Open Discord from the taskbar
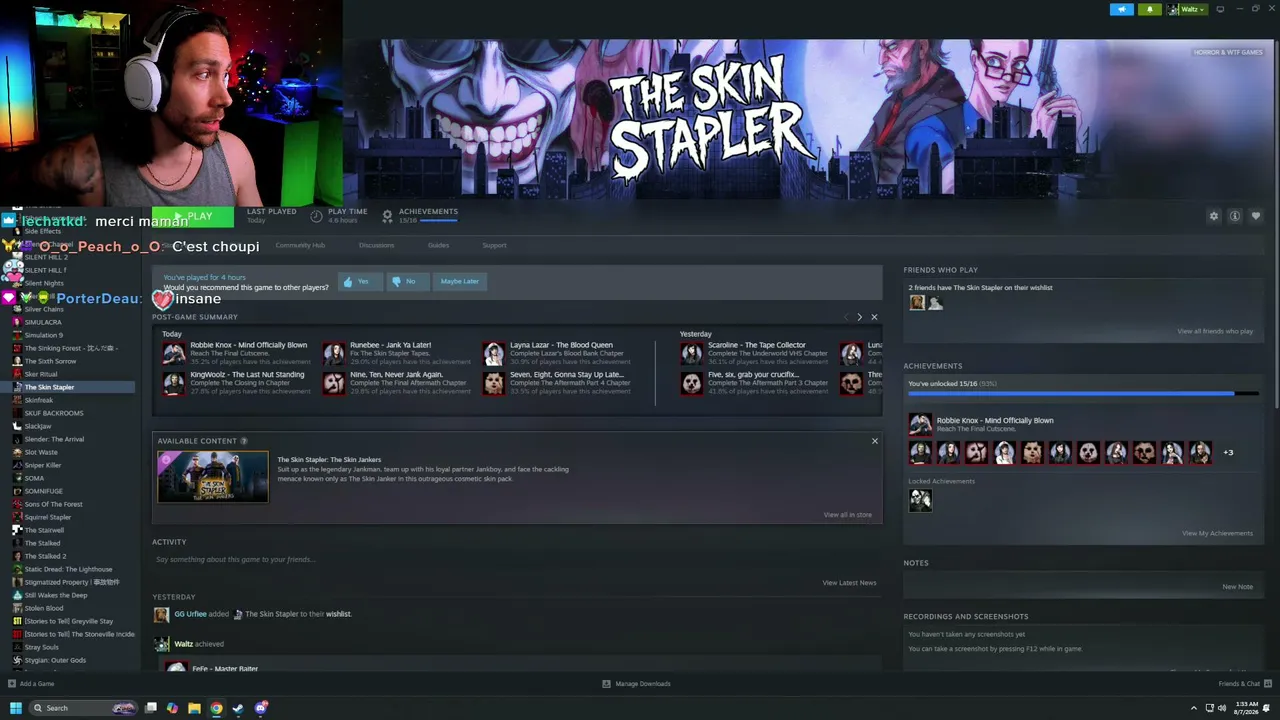The image size is (1280, 720). 261,708
